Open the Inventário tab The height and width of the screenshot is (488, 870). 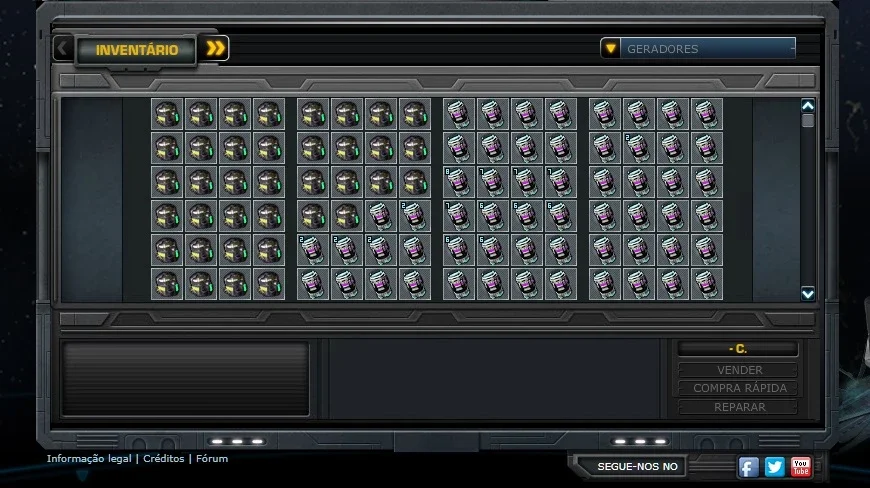[x=136, y=50]
